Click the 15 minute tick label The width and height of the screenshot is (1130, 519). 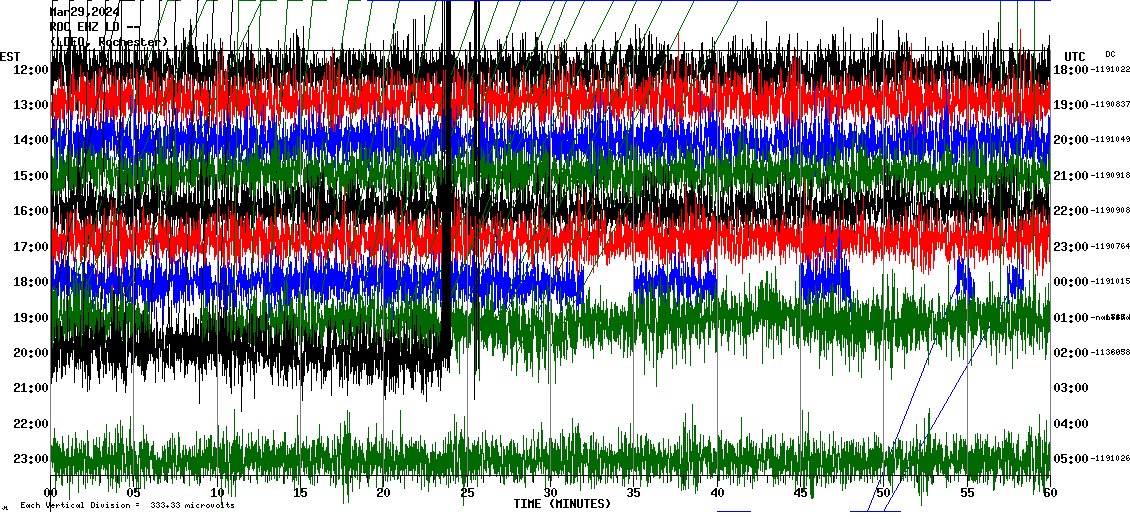tap(300, 493)
